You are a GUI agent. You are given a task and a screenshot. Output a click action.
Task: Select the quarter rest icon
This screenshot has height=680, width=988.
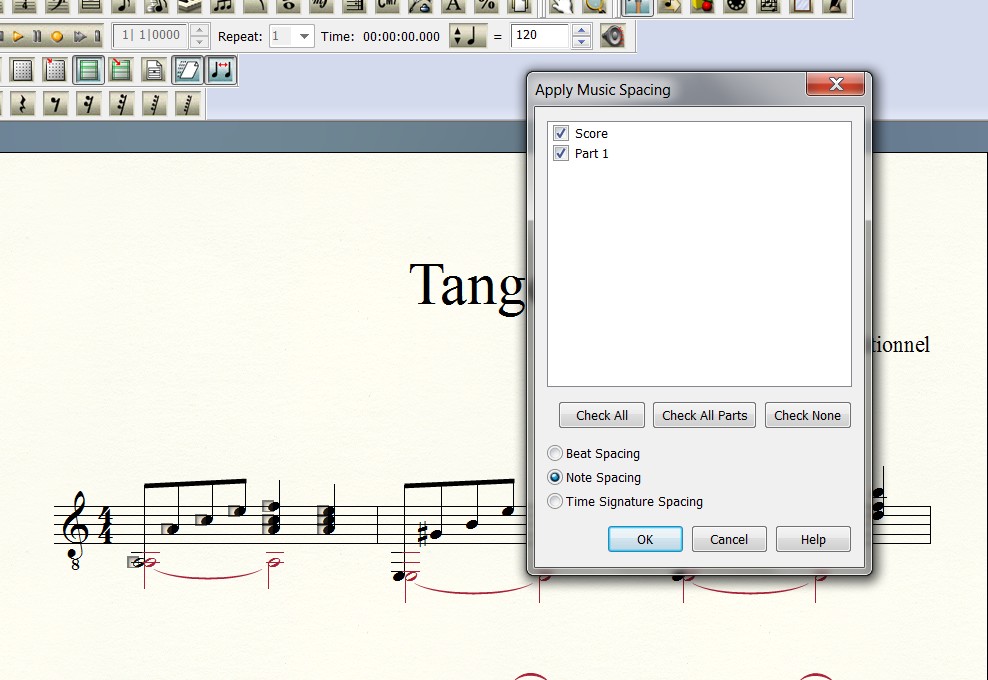[22, 103]
